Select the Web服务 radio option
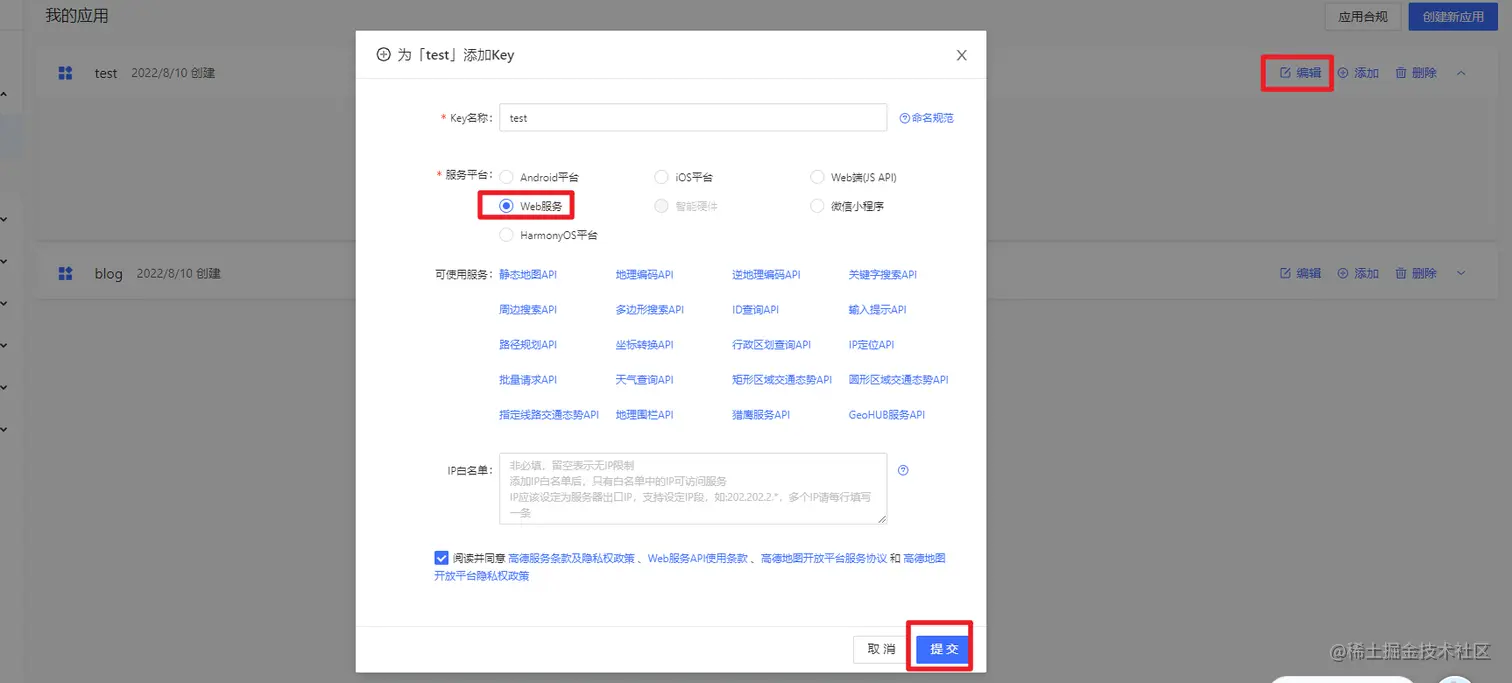The width and height of the screenshot is (1512, 683). pyautogui.click(x=506, y=206)
